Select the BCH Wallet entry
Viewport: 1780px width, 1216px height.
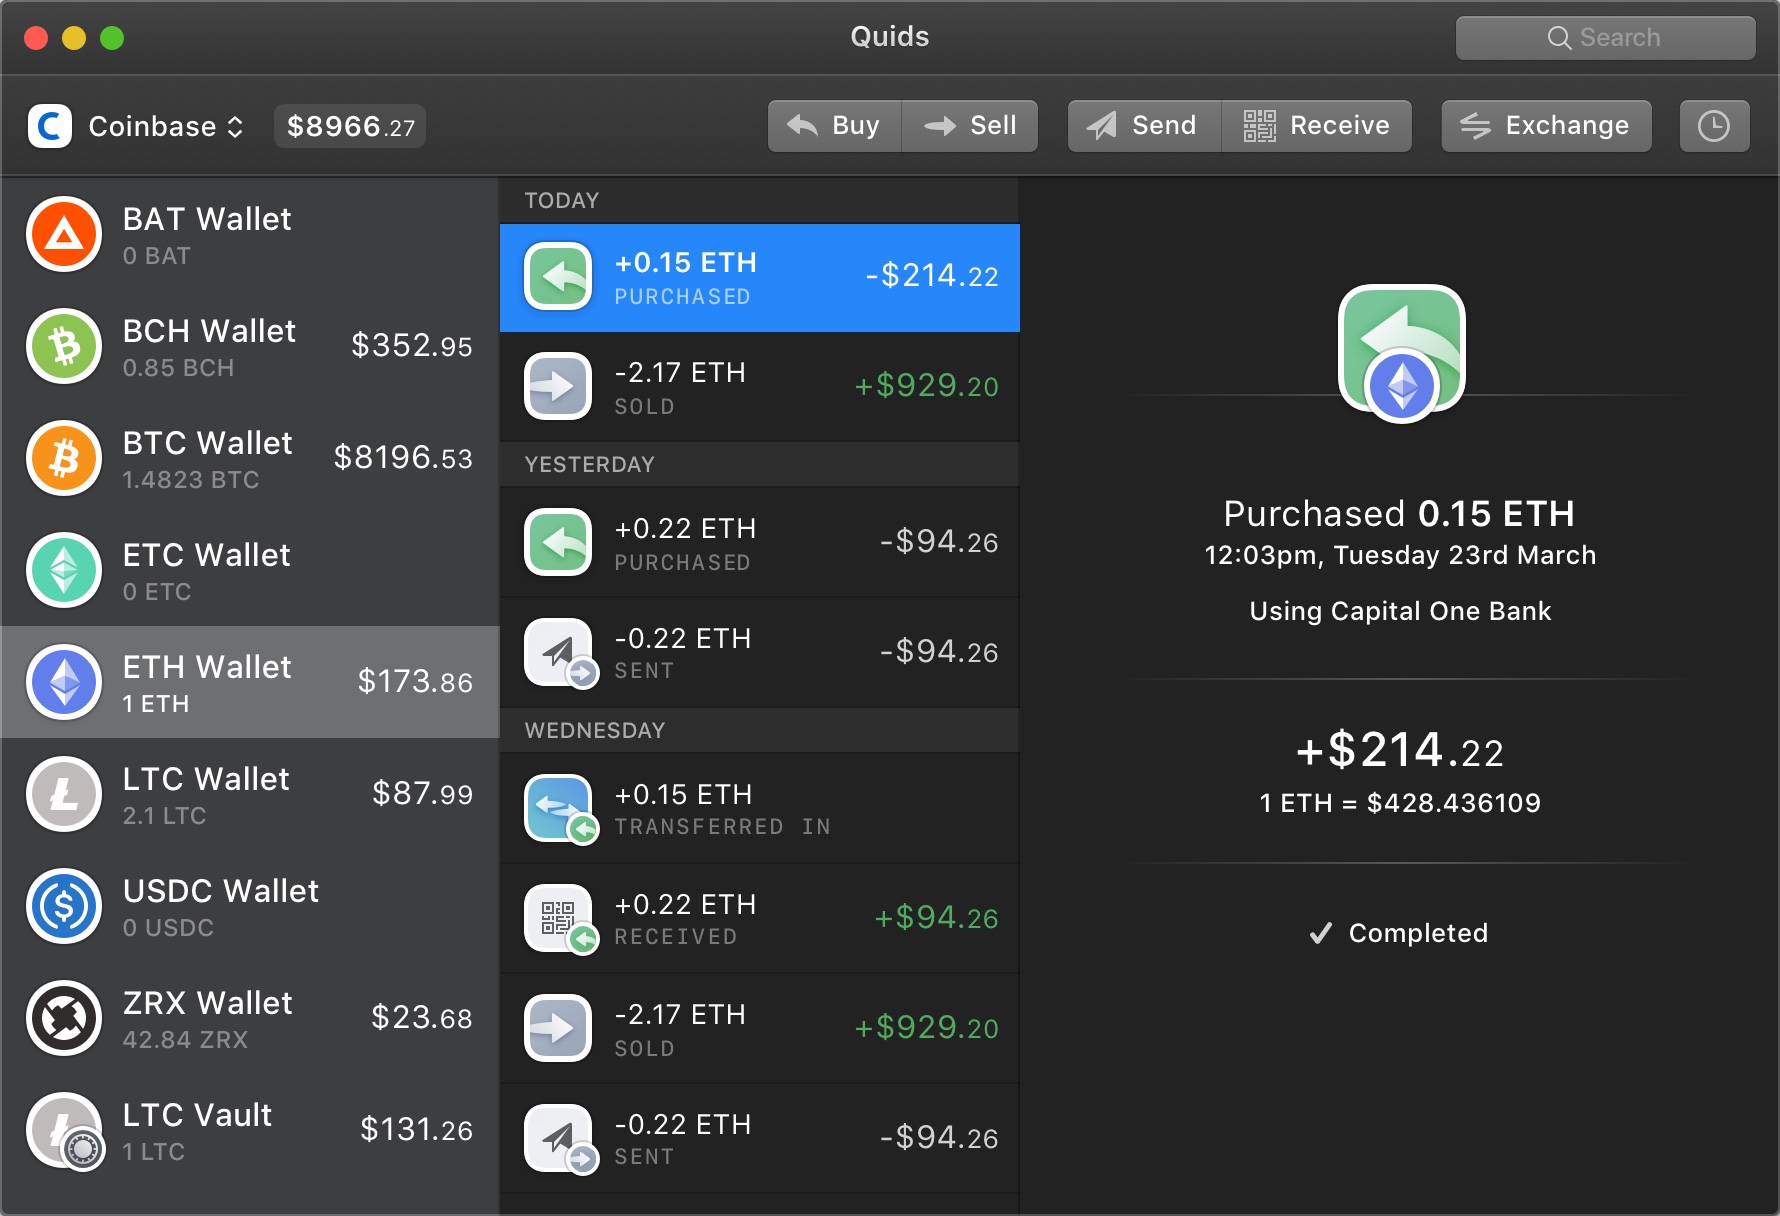[250, 346]
